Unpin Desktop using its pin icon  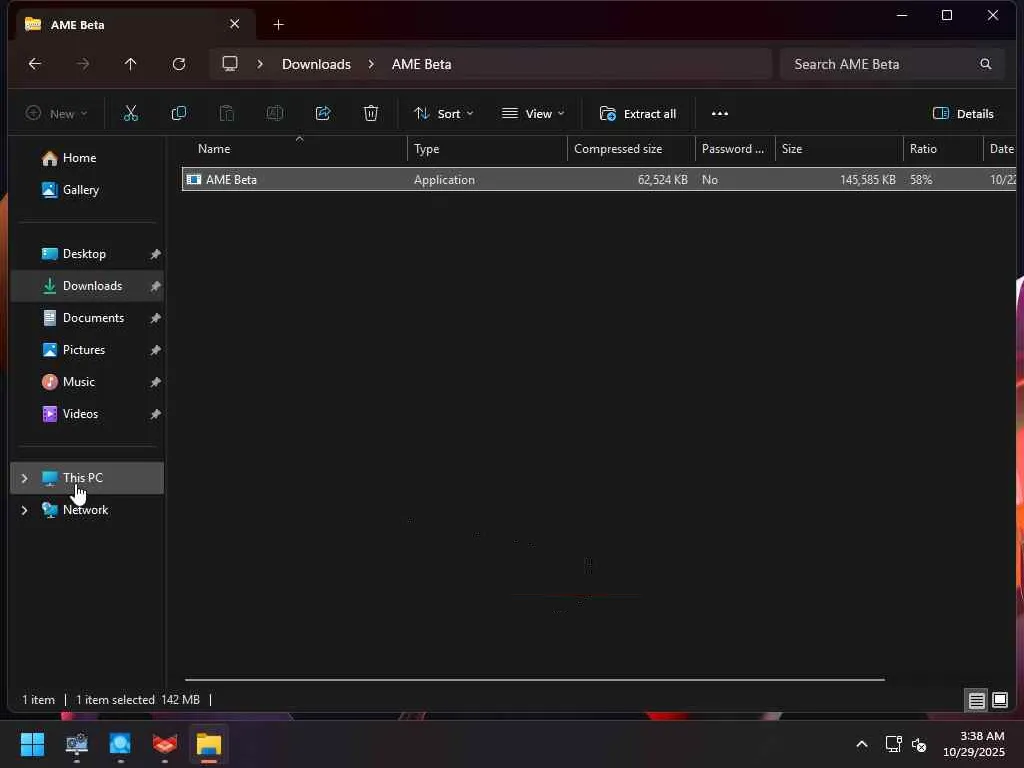[155, 254]
